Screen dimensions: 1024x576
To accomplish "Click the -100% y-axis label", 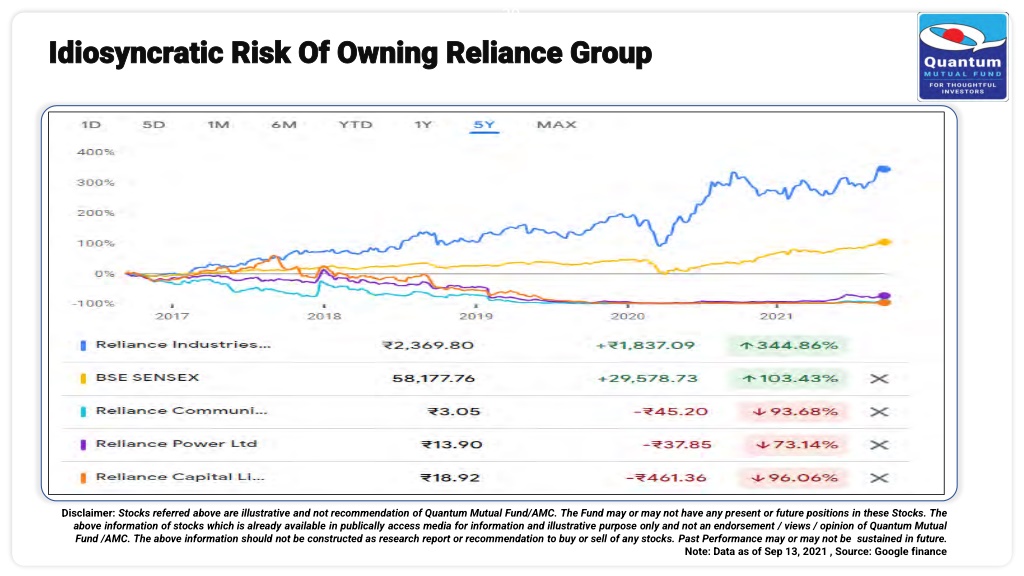I will tap(93, 304).
